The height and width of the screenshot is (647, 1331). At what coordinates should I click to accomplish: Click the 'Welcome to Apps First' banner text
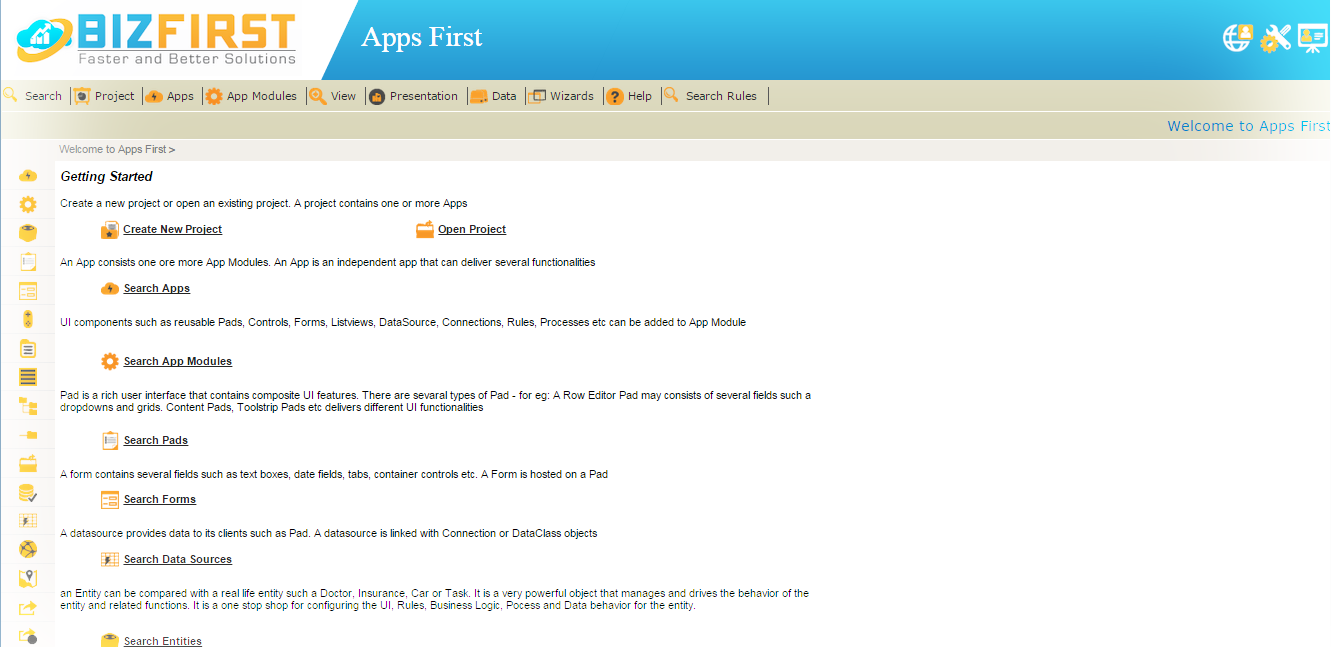tap(1249, 126)
